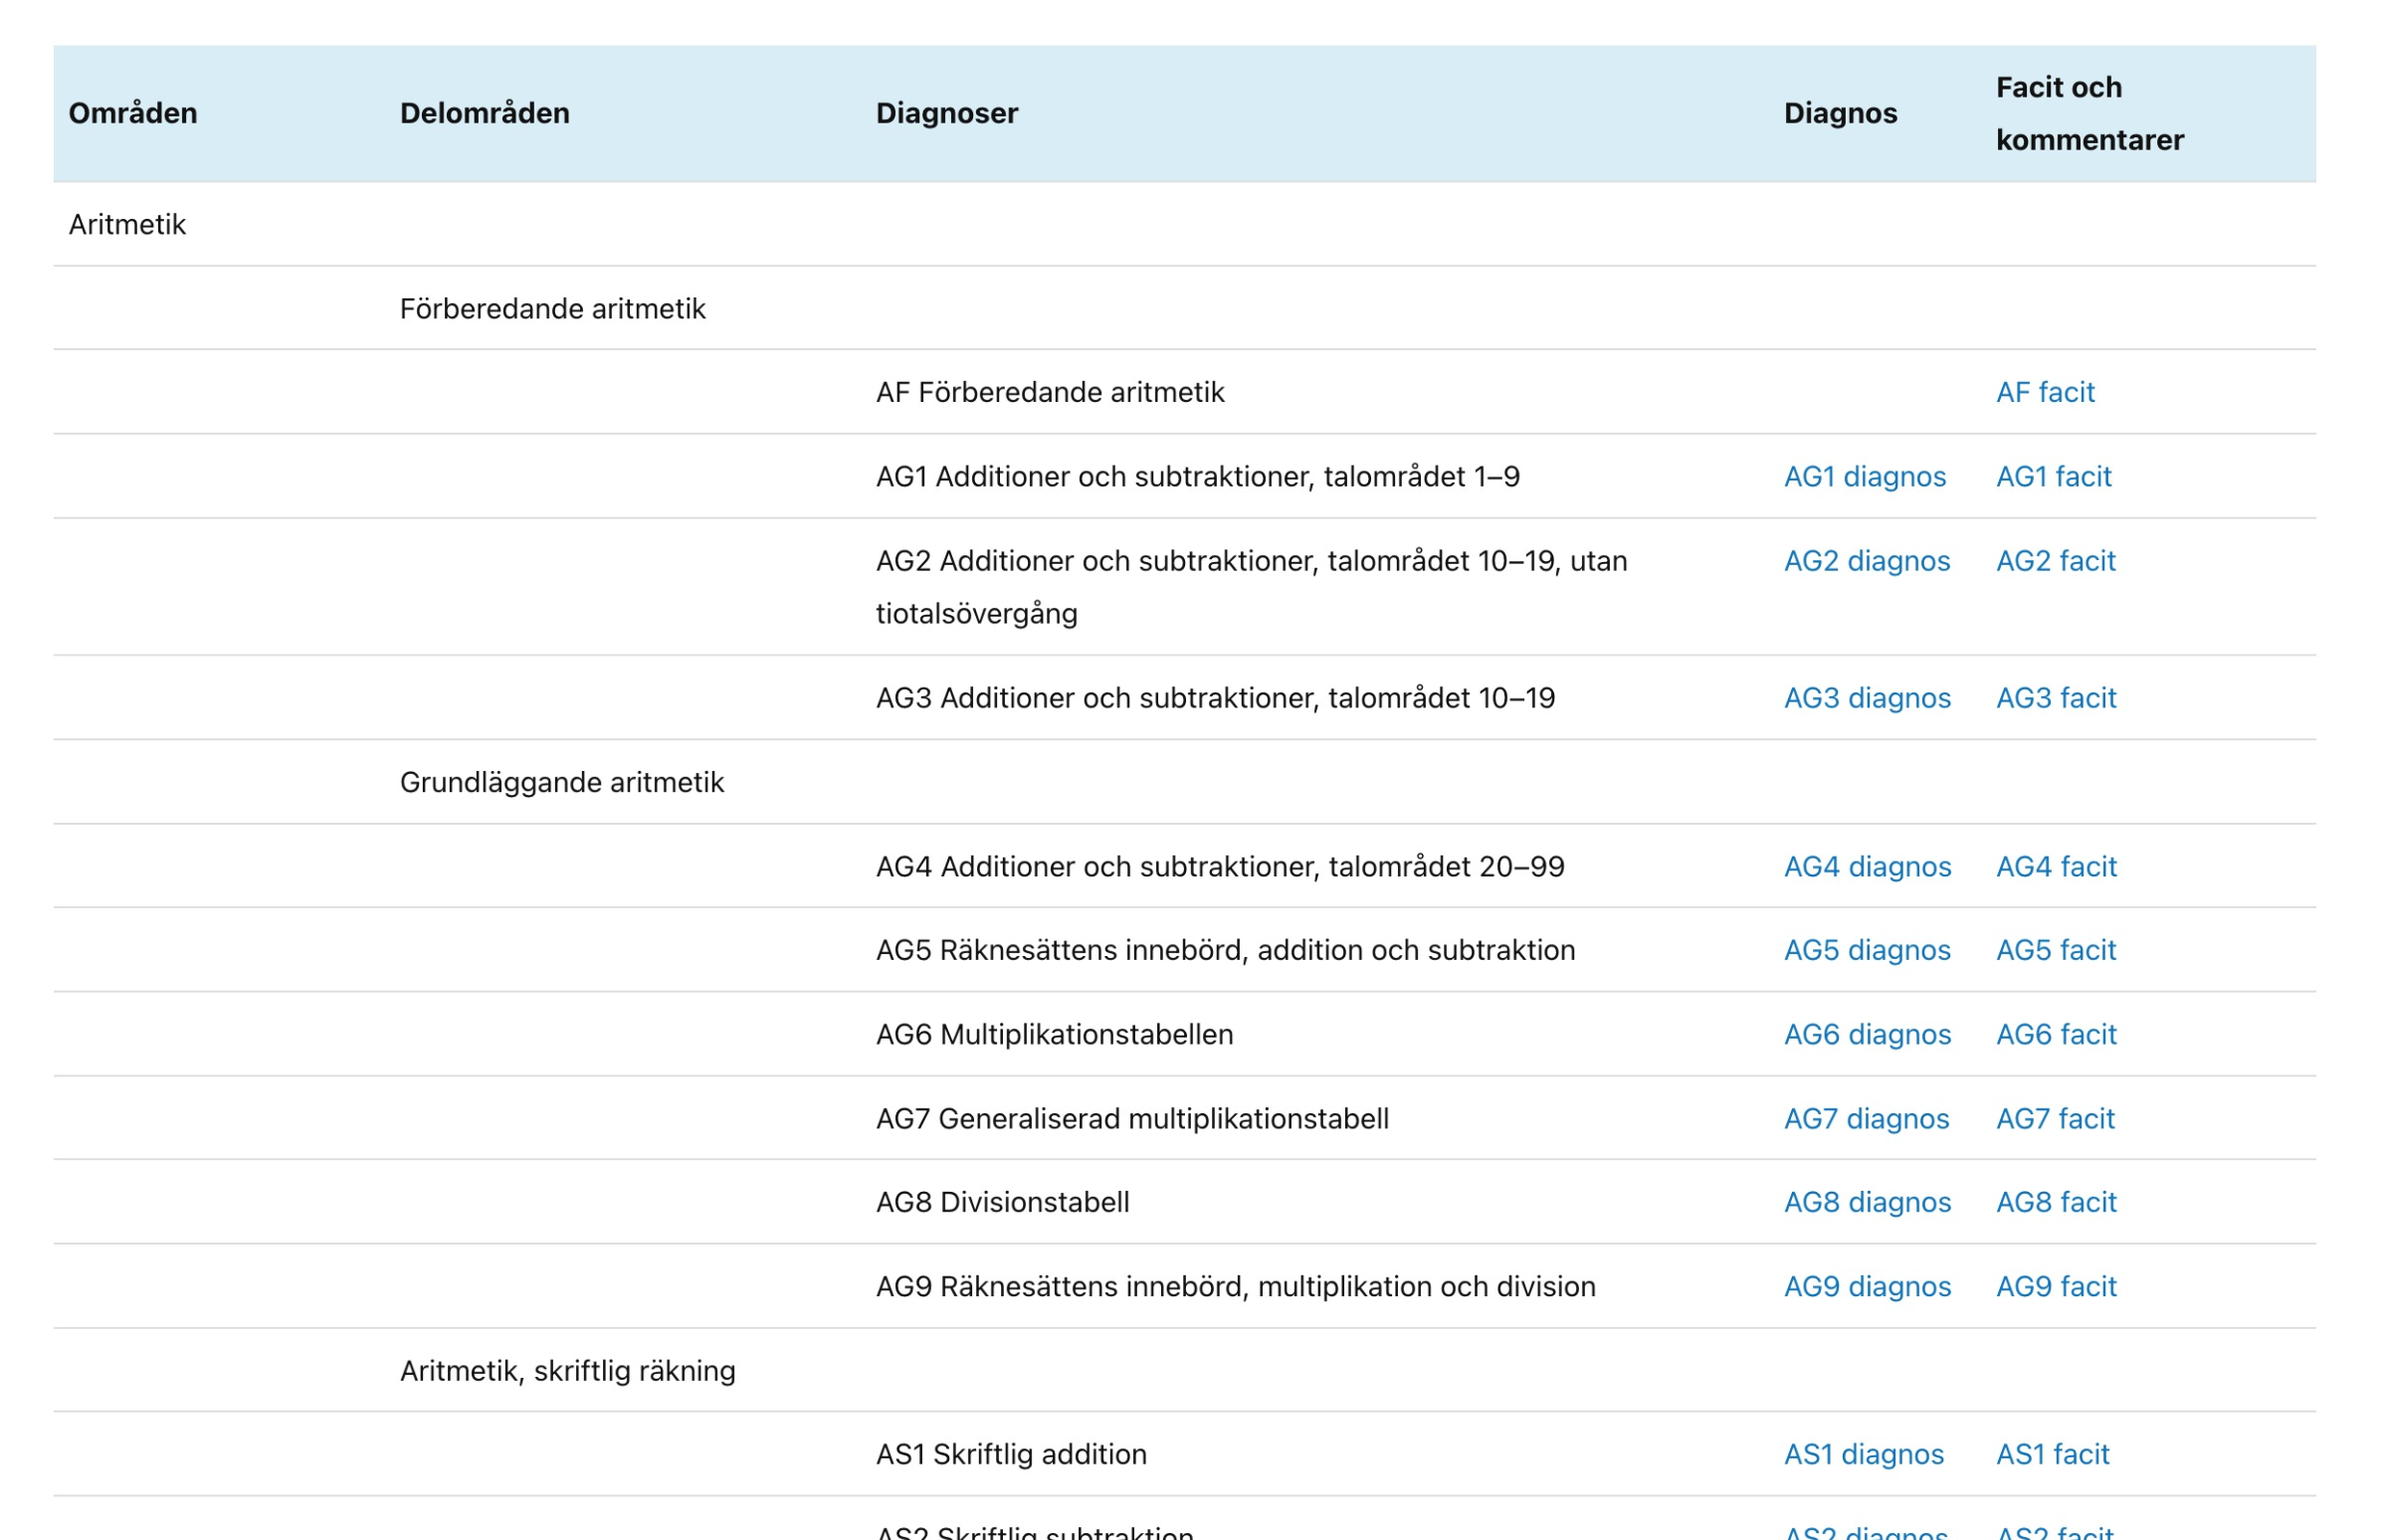Select the Aritmetik area row text
The width and height of the screenshot is (2384, 1540).
(x=127, y=224)
